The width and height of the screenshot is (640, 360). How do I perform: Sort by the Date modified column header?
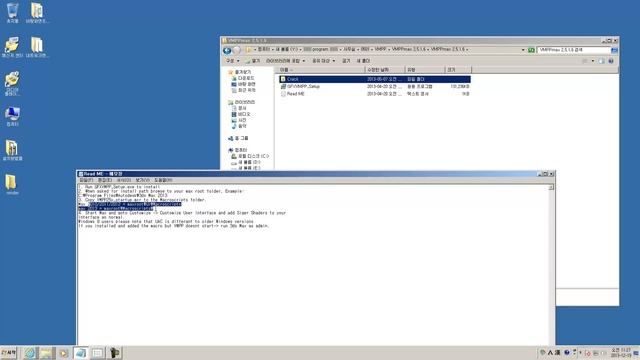click(385, 70)
